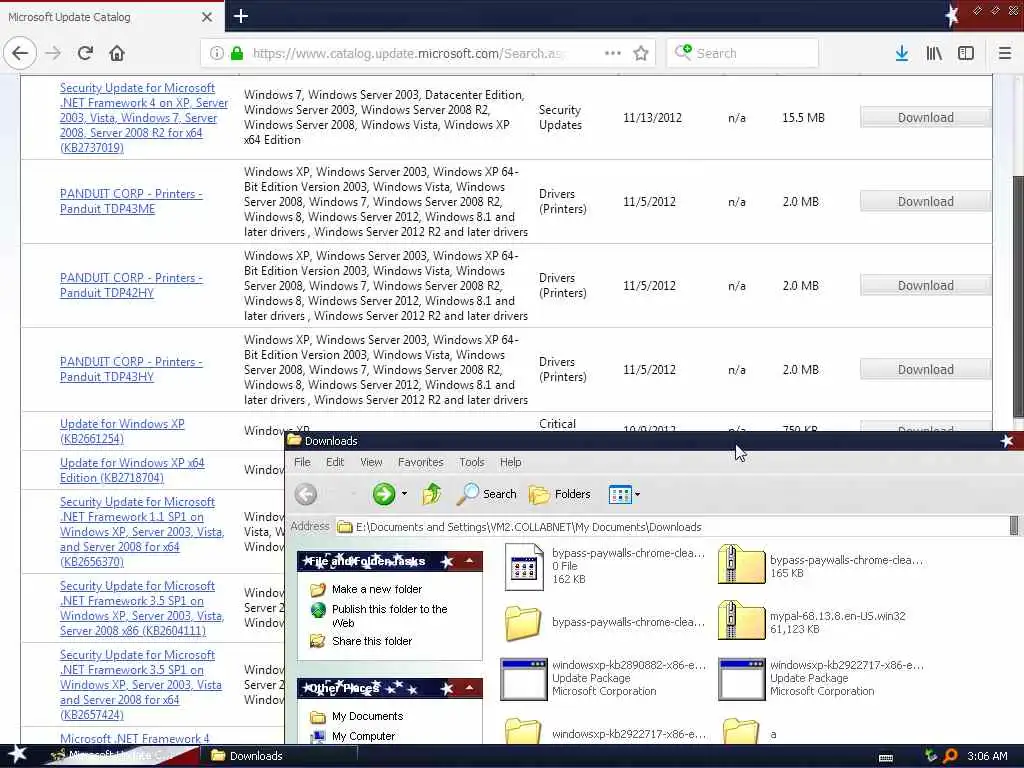This screenshot has width=1024, height=768.
Task: Open My Documents in Other Places
Action: [x=367, y=716]
